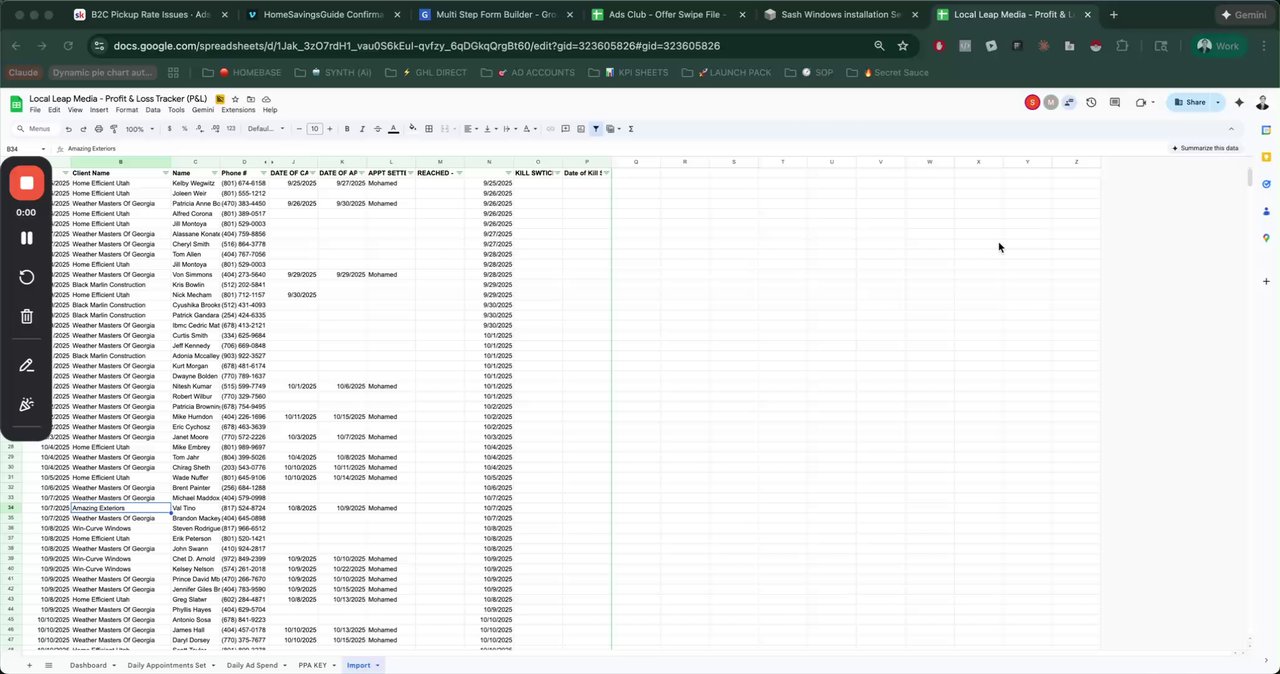Open version history clock icon
This screenshot has width=1280, height=674.
click(1091, 102)
